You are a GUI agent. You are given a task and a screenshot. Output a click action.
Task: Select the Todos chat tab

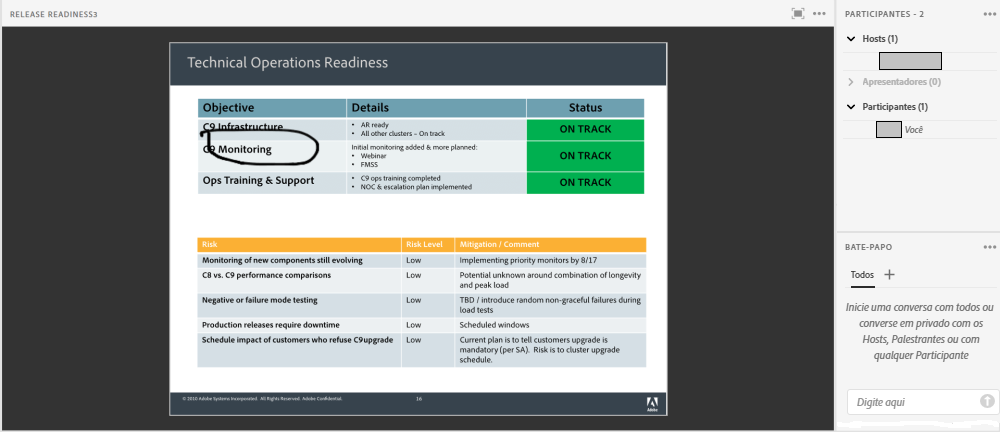click(x=862, y=275)
